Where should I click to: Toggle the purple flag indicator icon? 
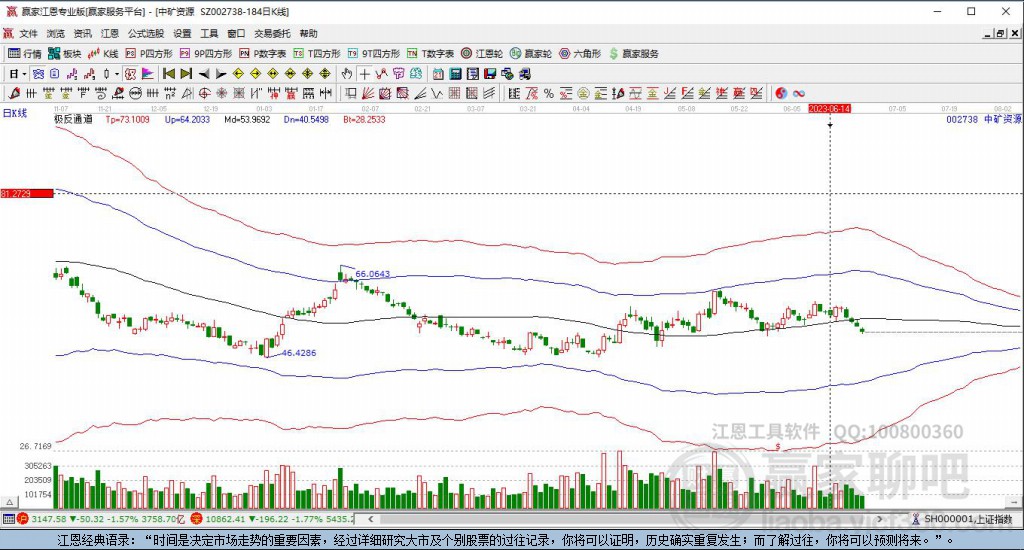(x=148, y=74)
